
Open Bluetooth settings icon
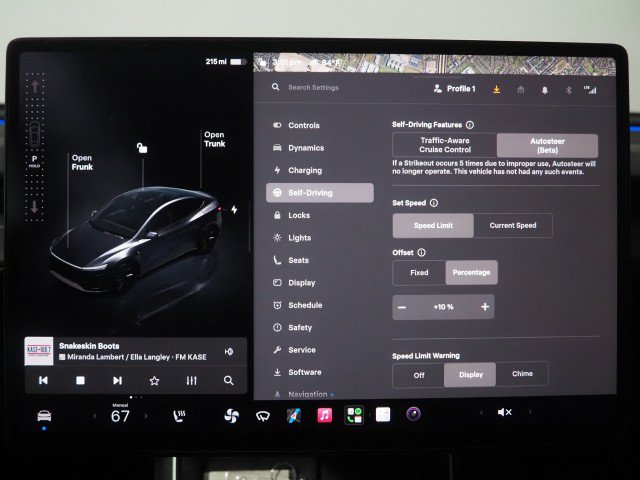pyautogui.click(x=568, y=90)
